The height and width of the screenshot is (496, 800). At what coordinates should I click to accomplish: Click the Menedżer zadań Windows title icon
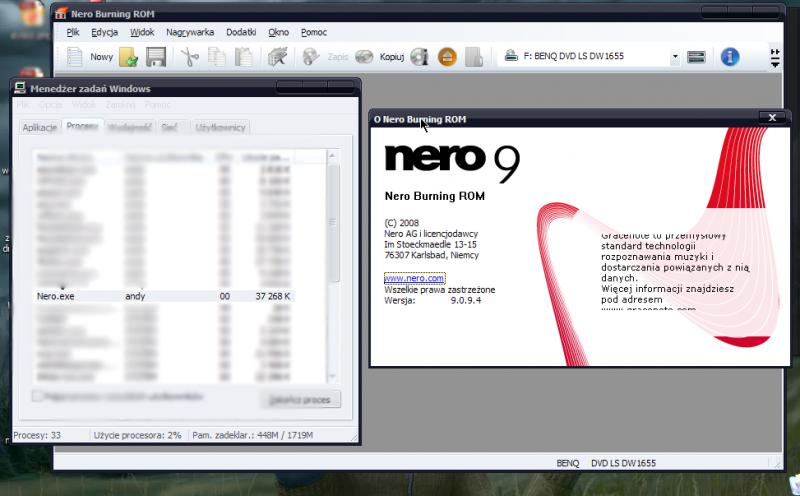pos(20,88)
